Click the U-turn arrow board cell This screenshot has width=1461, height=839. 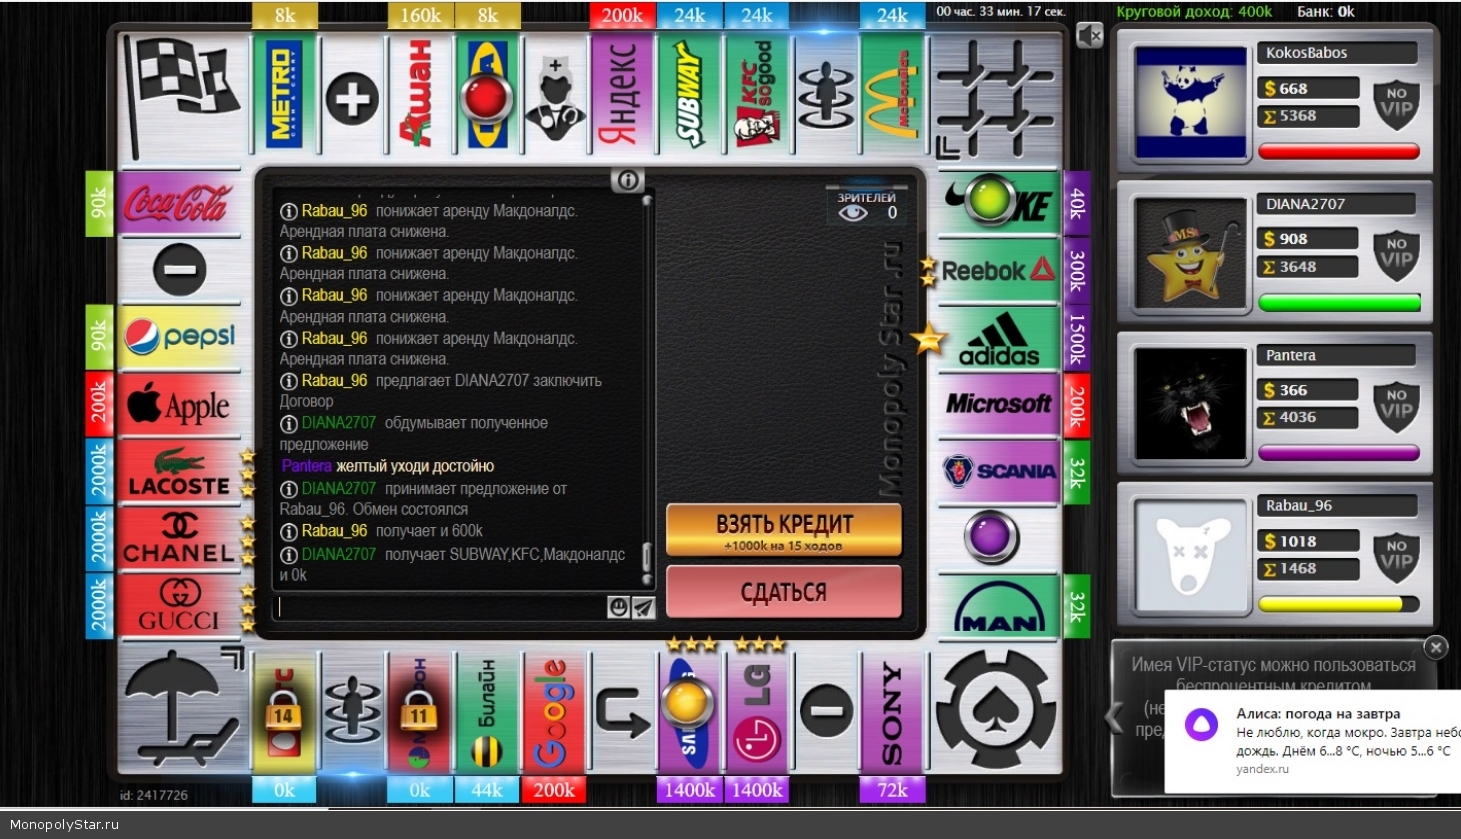pyautogui.click(x=622, y=713)
